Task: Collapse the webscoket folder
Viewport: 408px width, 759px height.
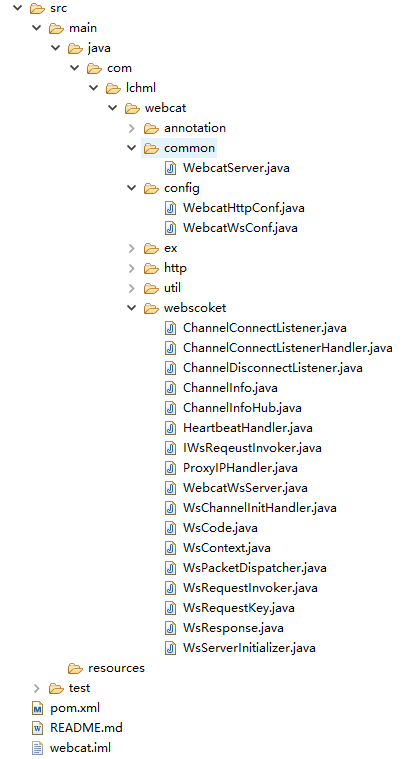Action: pyautogui.click(x=132, y=308)
